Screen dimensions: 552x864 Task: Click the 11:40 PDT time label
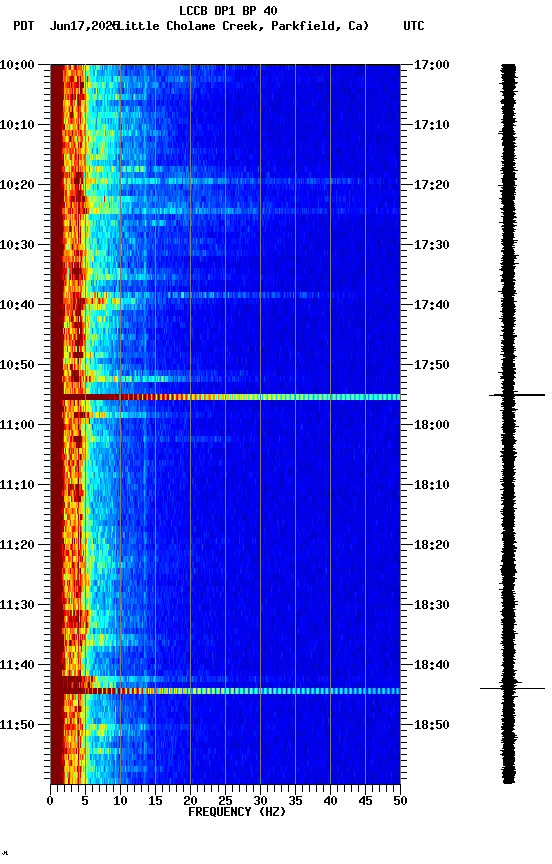pos(17,665)
